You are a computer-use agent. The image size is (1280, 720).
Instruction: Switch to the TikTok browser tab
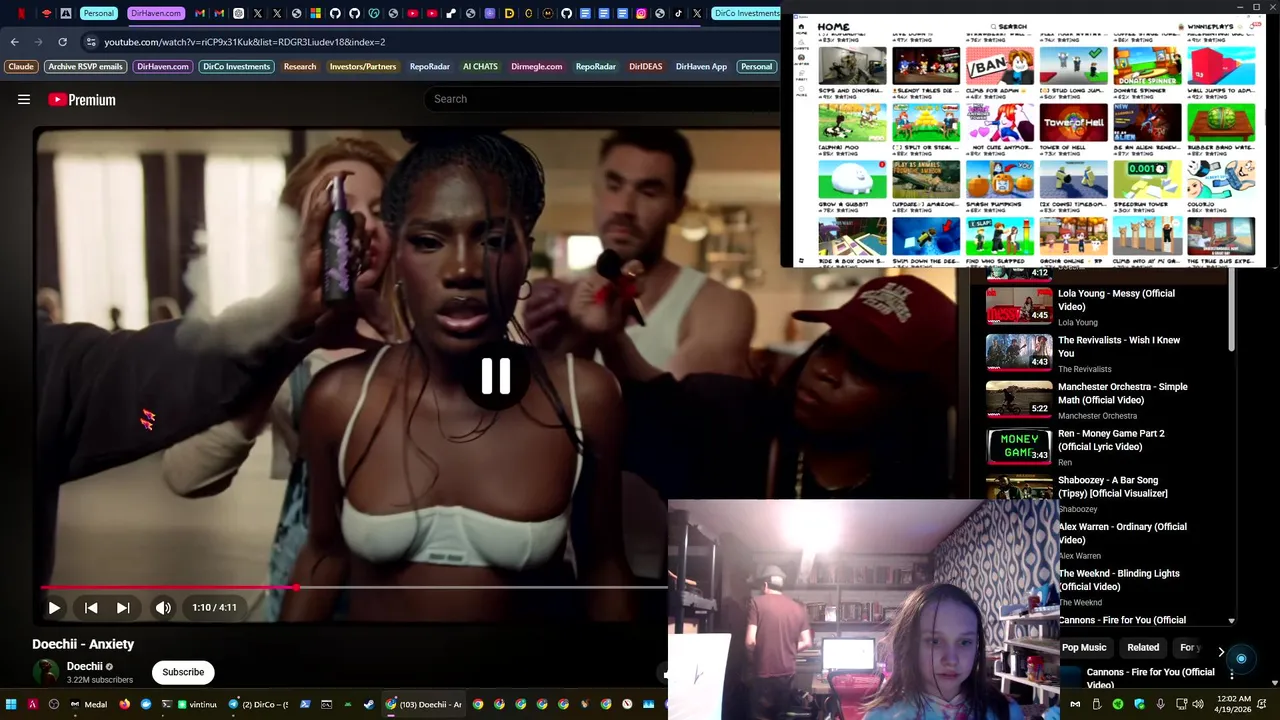[678, 13]
